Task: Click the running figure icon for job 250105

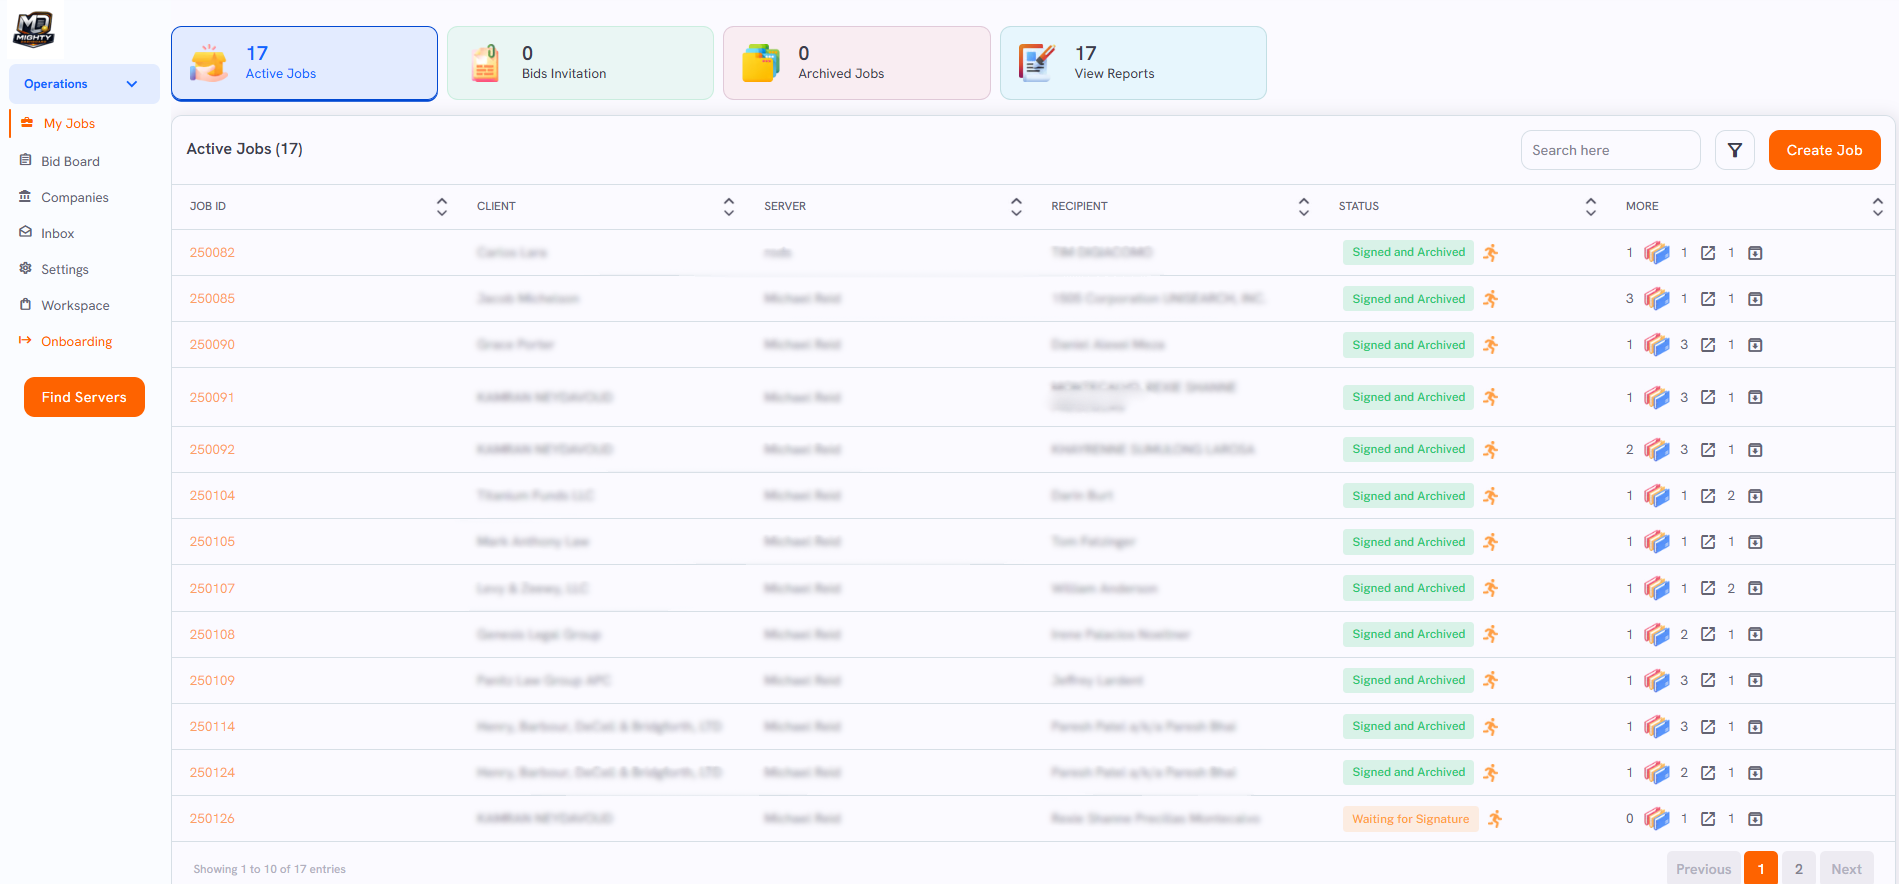Action: pos(1491,542)
